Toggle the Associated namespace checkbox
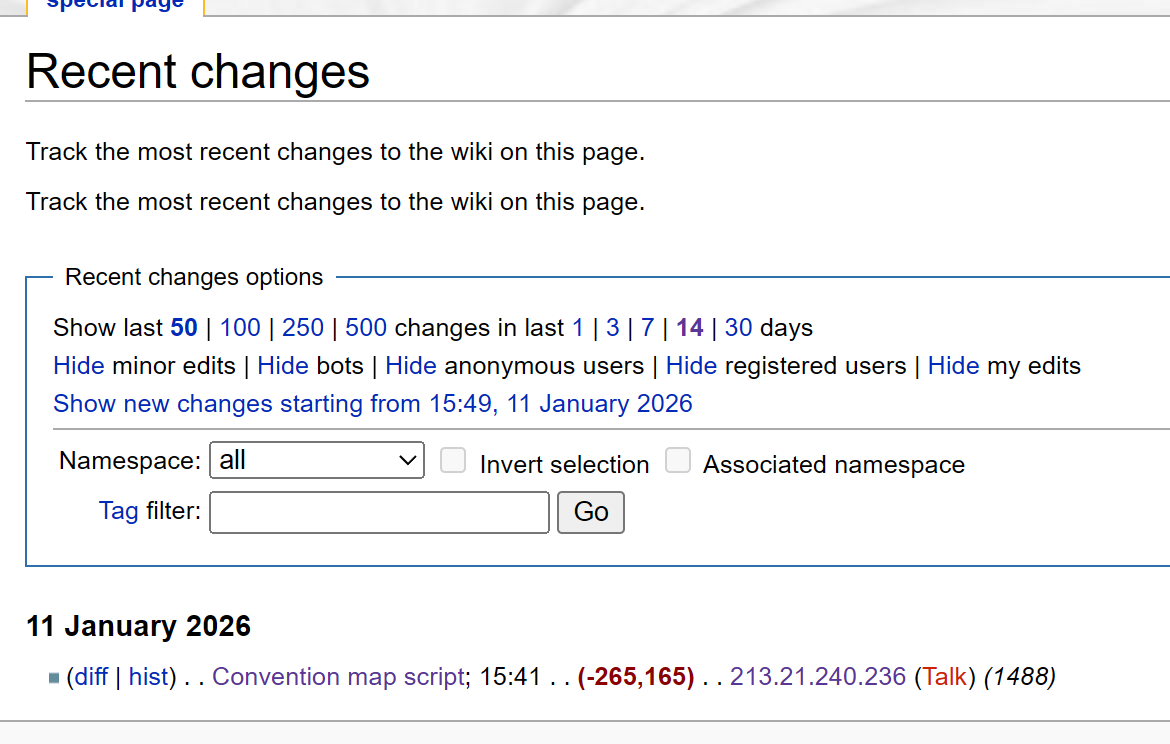 tap(678, 461)
